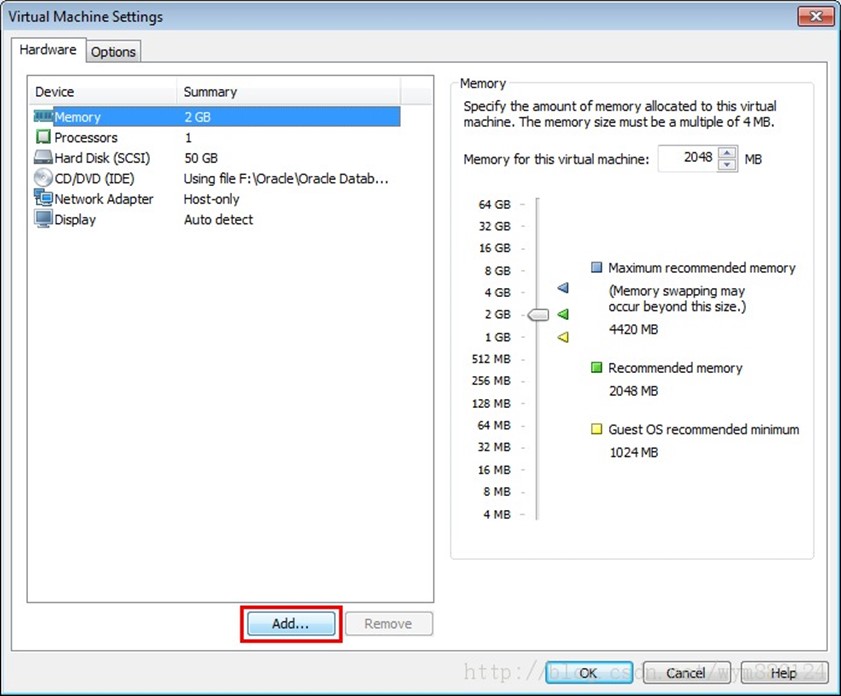Open Help for this dialog
This screenshot has height=696, width=841.
[x=784, y=673]
